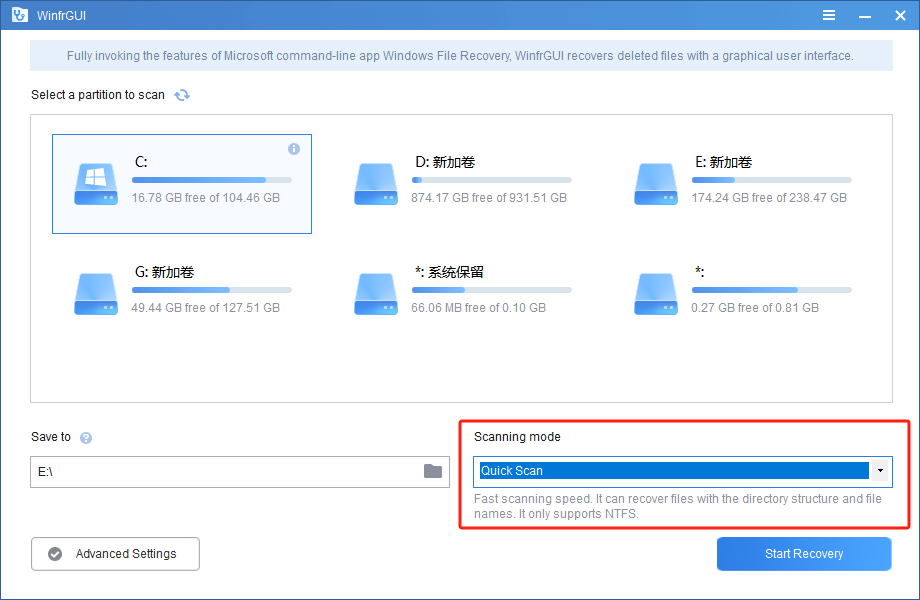Click the "G: 新加卷" label
The width and height of the screenshot is (920, 600).
[164, 272]
